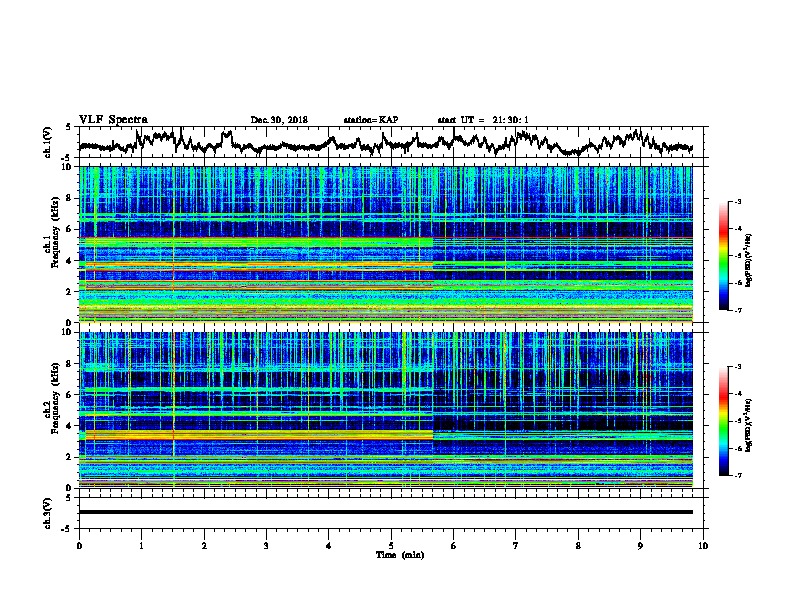Click the "ch.1(V)" axis label
The height and width of the screenshot is (612, 792).
(x=48, y=142)
